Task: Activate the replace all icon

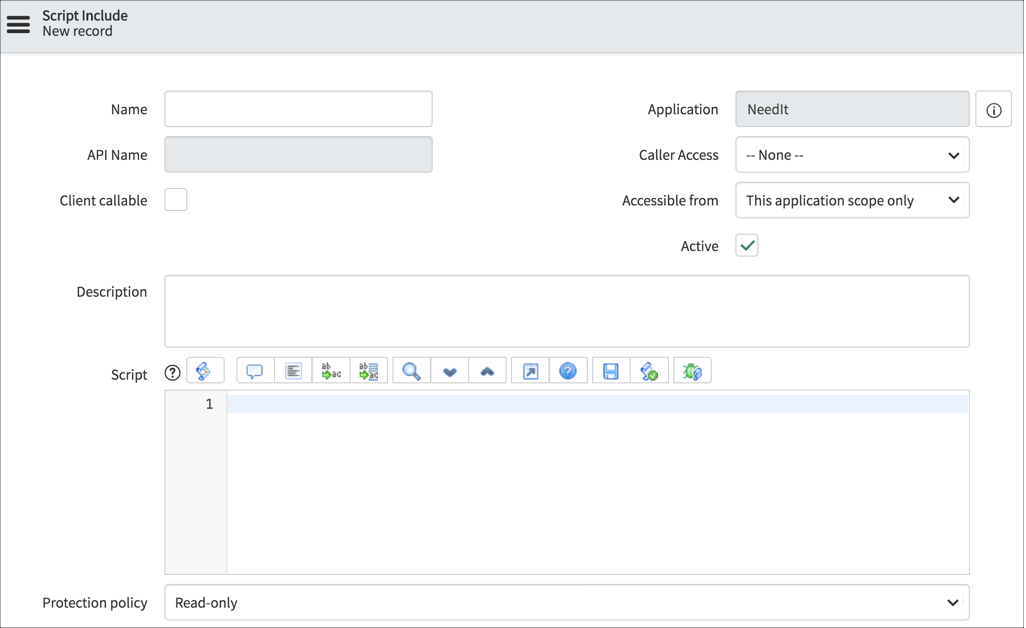Action: 369,370
